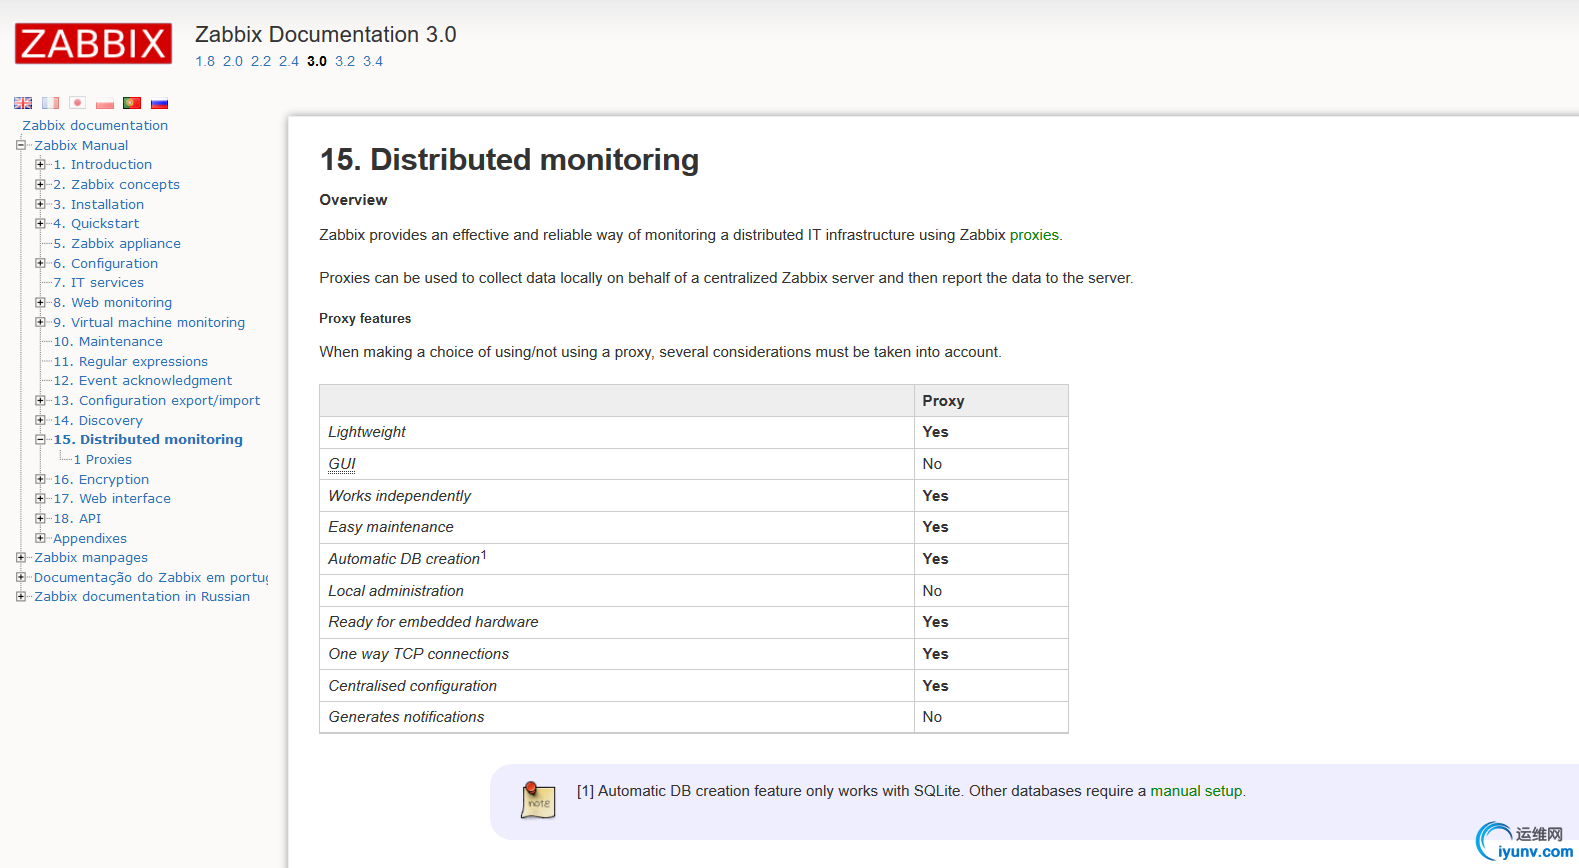This screenshot has height=868, width=1579.
Task: Open the proxies link in Overview
Action: [x=1034, y=235]
